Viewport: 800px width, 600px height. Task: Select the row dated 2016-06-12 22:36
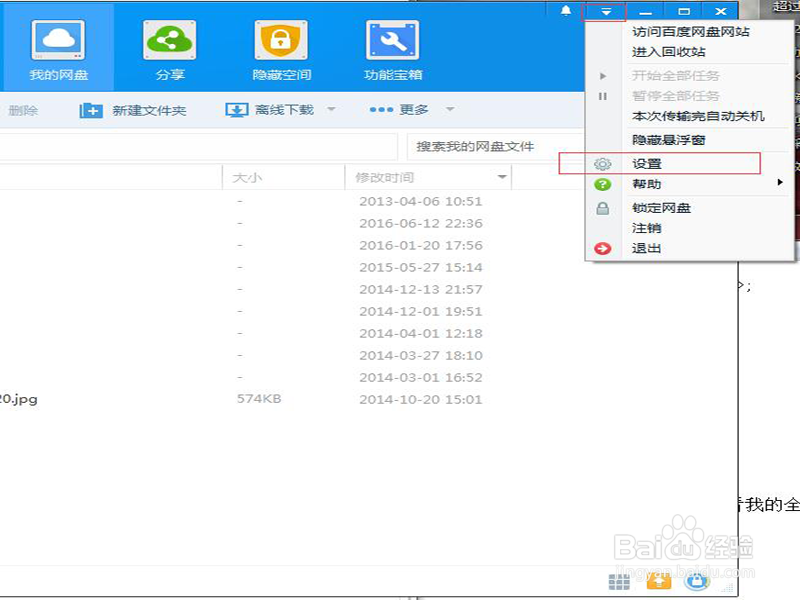[367, 223]
